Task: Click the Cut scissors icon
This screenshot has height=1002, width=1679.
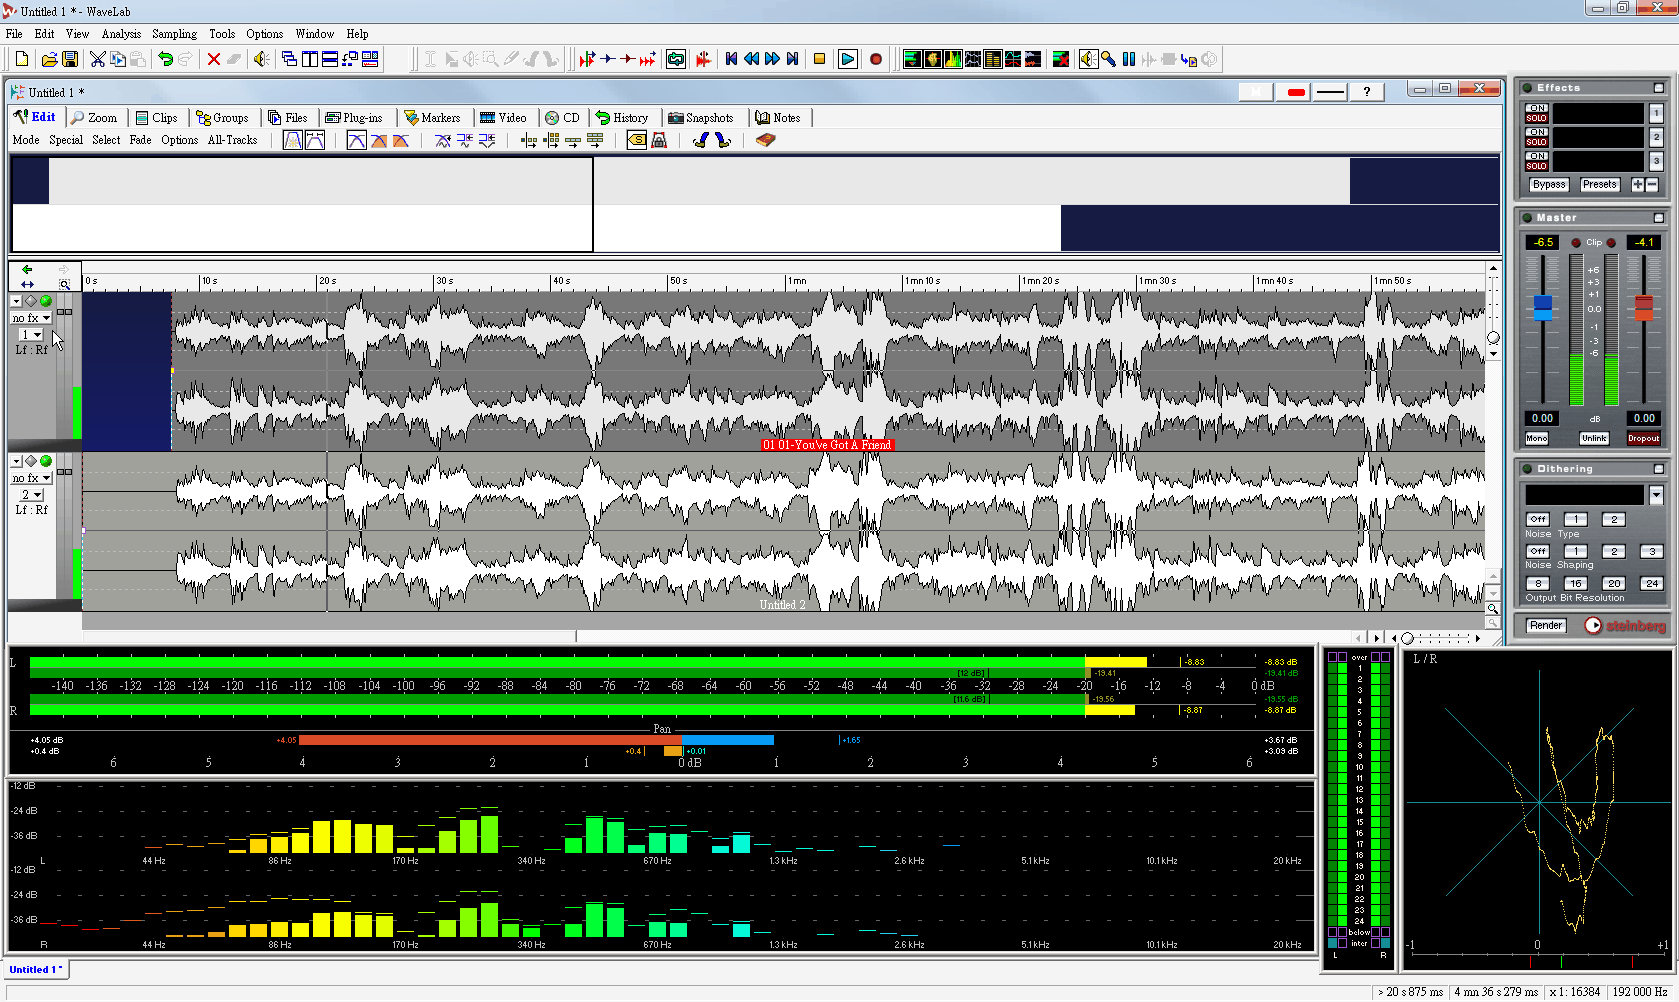Action: [97, 59]
